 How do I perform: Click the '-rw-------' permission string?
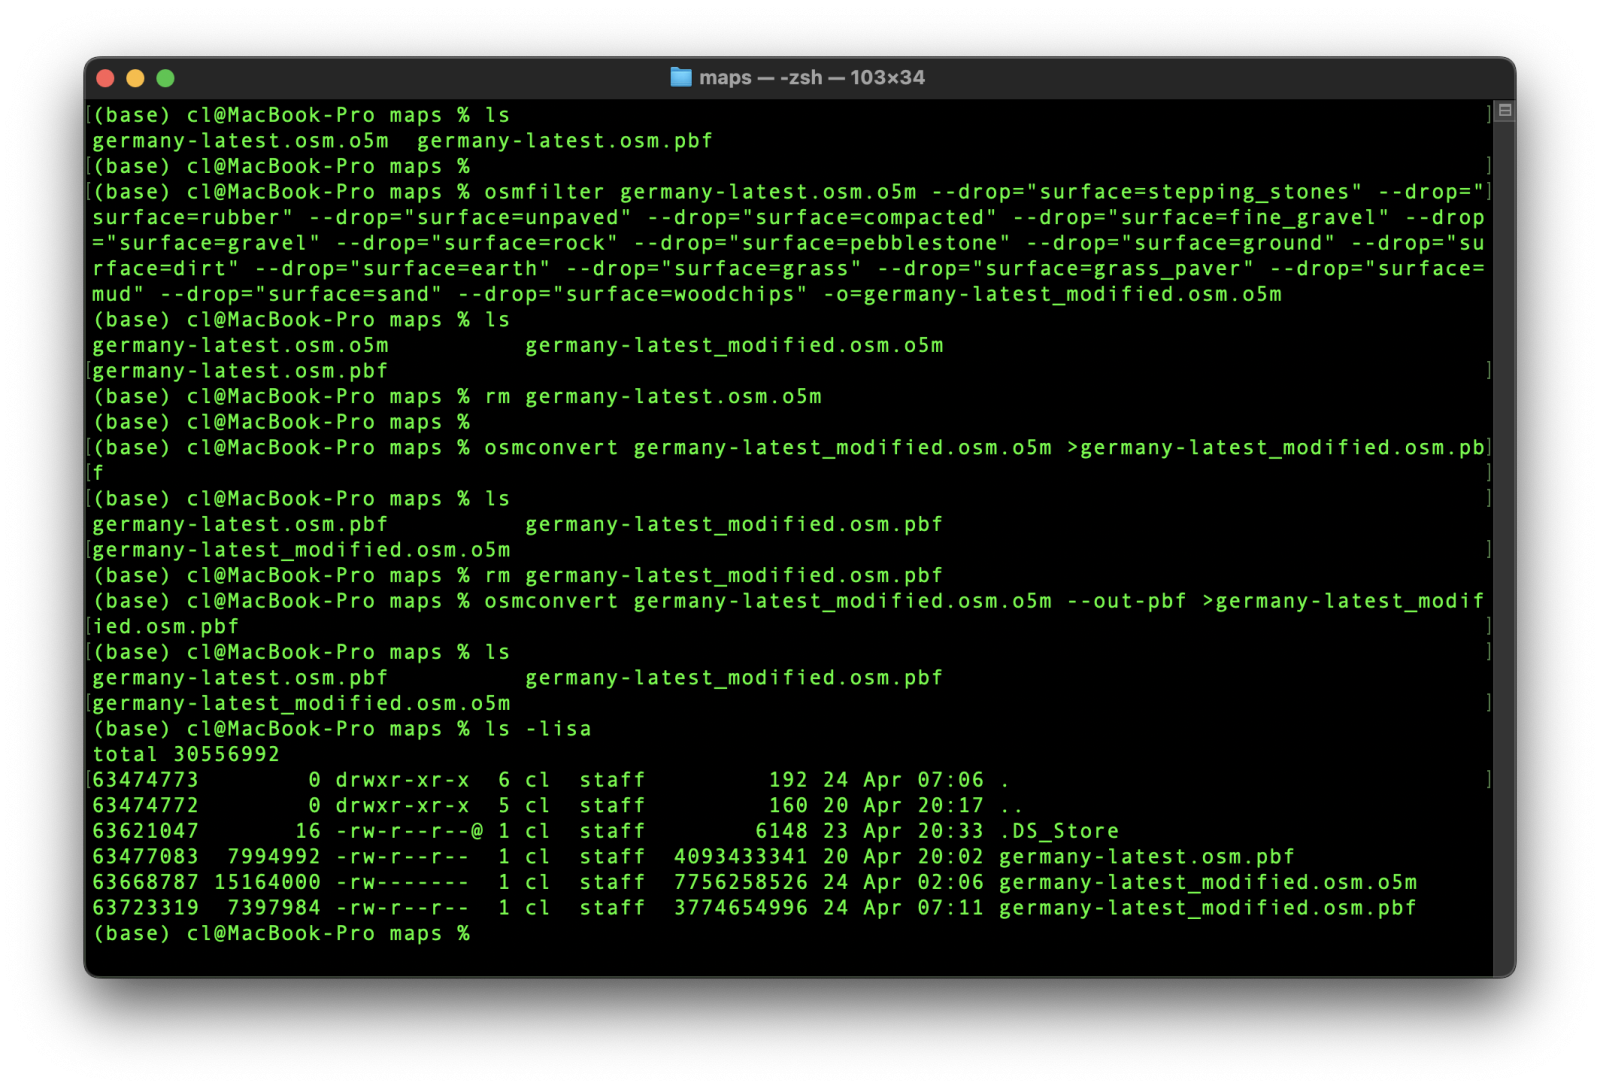click(402, 883)
